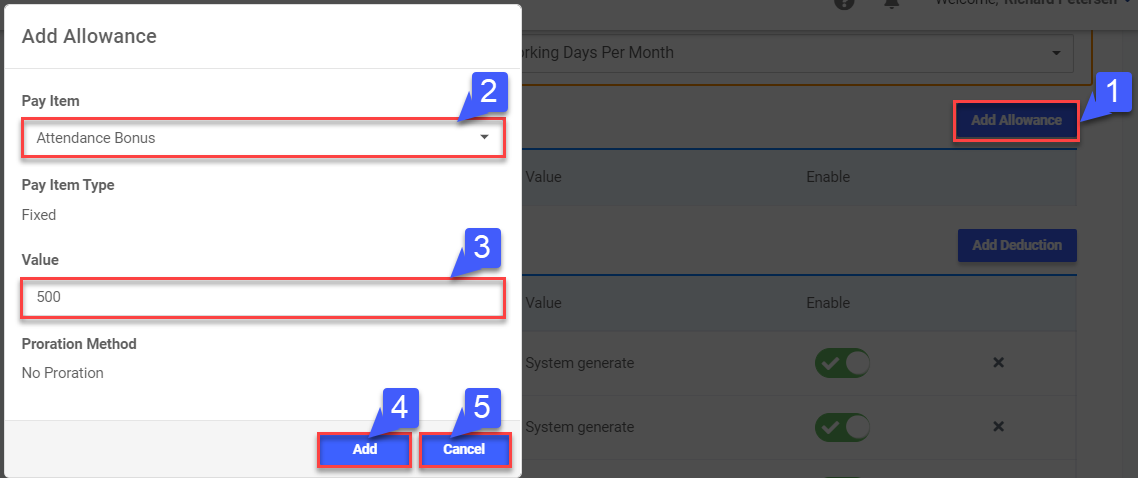The width and height of the screenshot is (1138, 478).
Task: Click the numbered callout badge 3
Action: pyautogui.click(x=480, y=247)
